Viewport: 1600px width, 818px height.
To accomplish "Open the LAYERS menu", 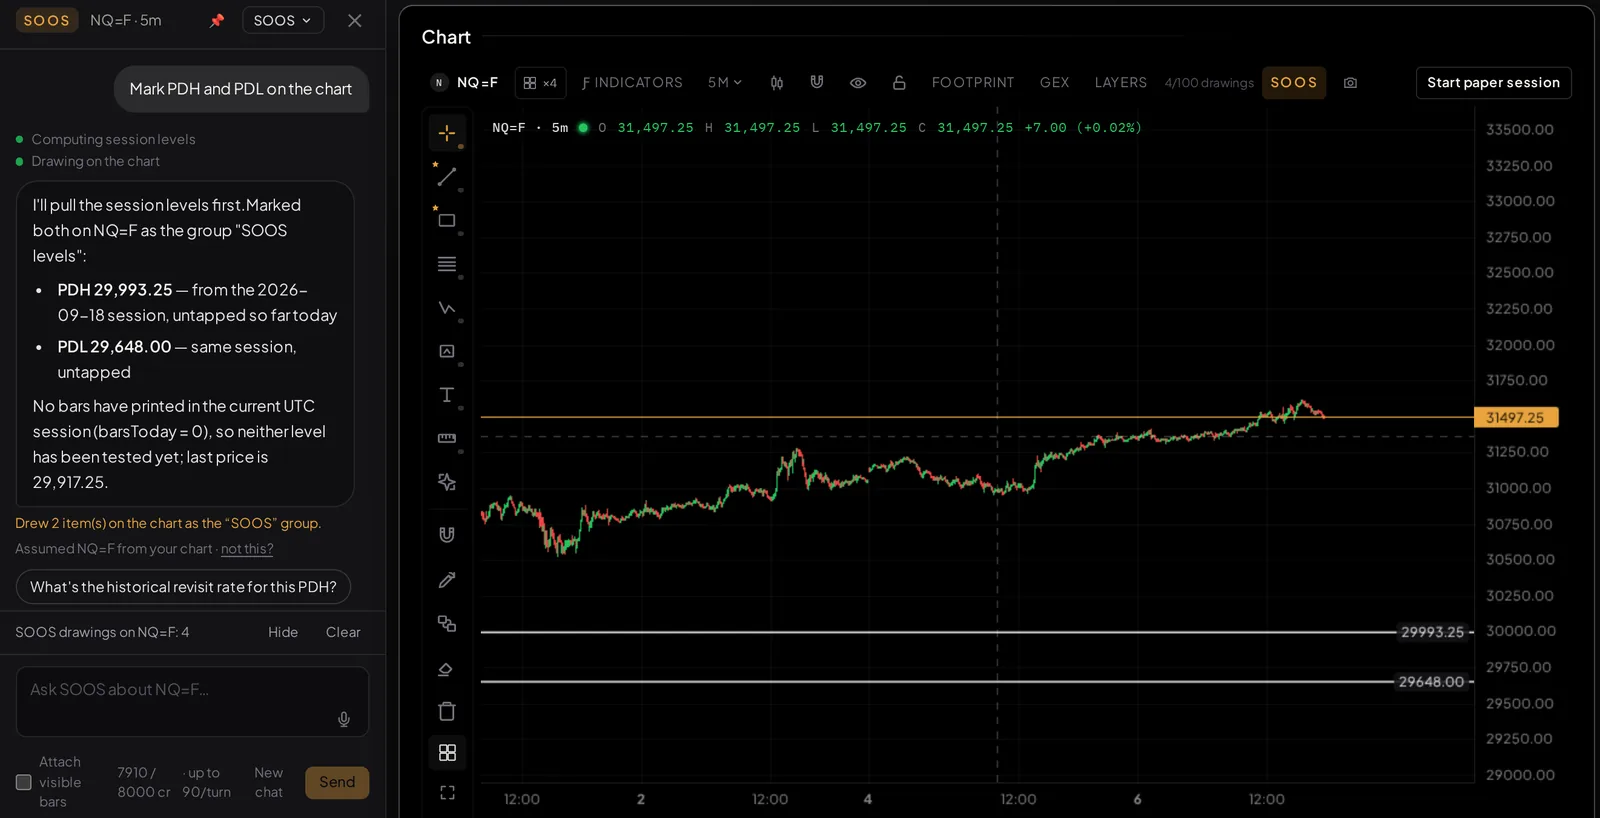I will (1121, 83).
